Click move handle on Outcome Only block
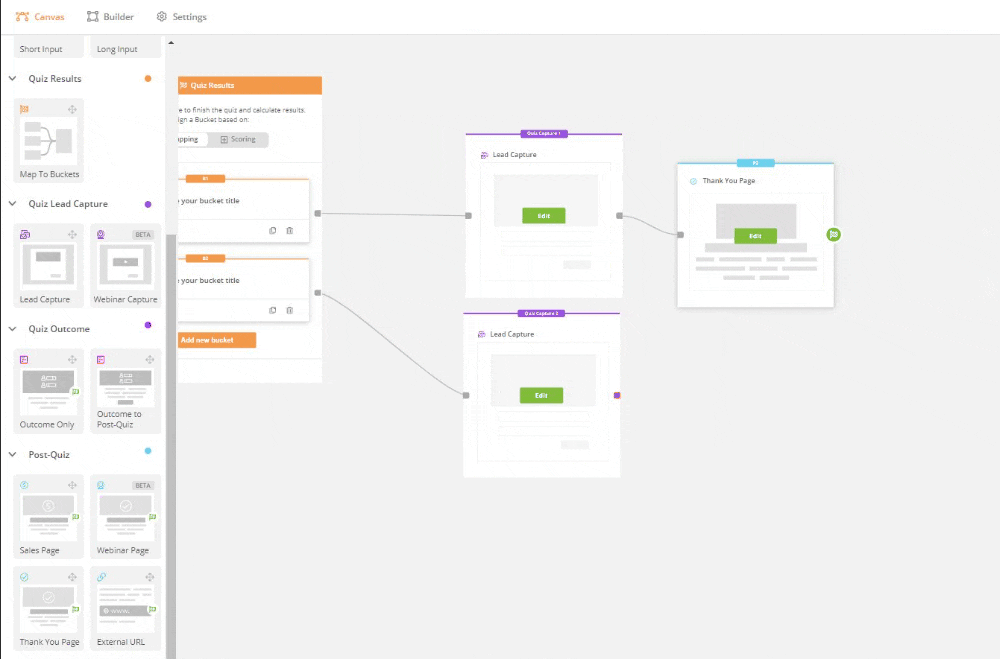The width and height of the screenshot is (1000, 659). [72, 359]
